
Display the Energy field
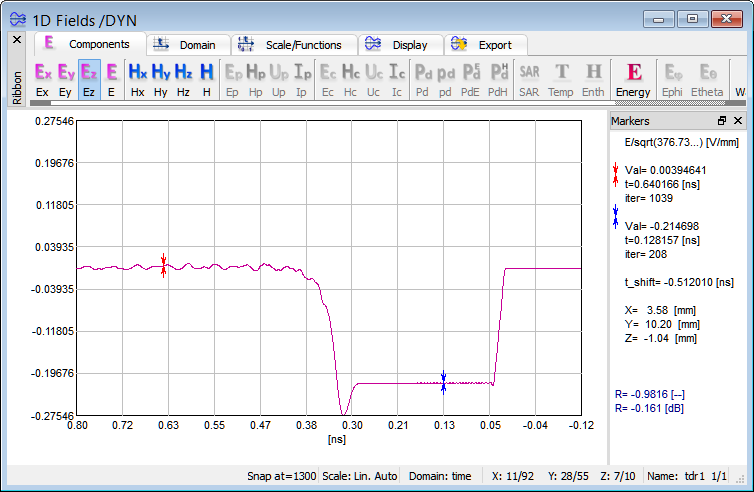(x=633, y=79)
